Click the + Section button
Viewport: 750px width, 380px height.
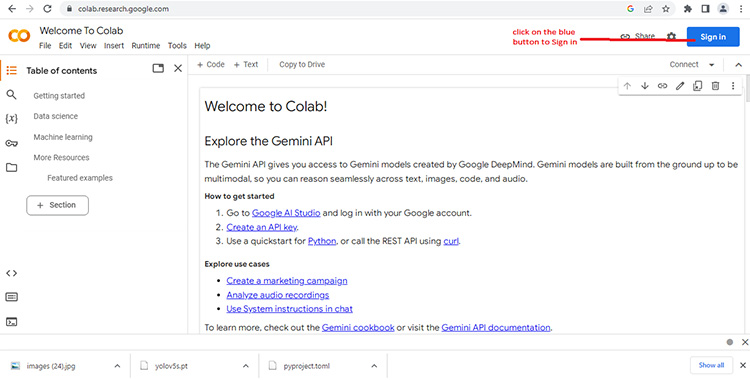pos(57,205)
